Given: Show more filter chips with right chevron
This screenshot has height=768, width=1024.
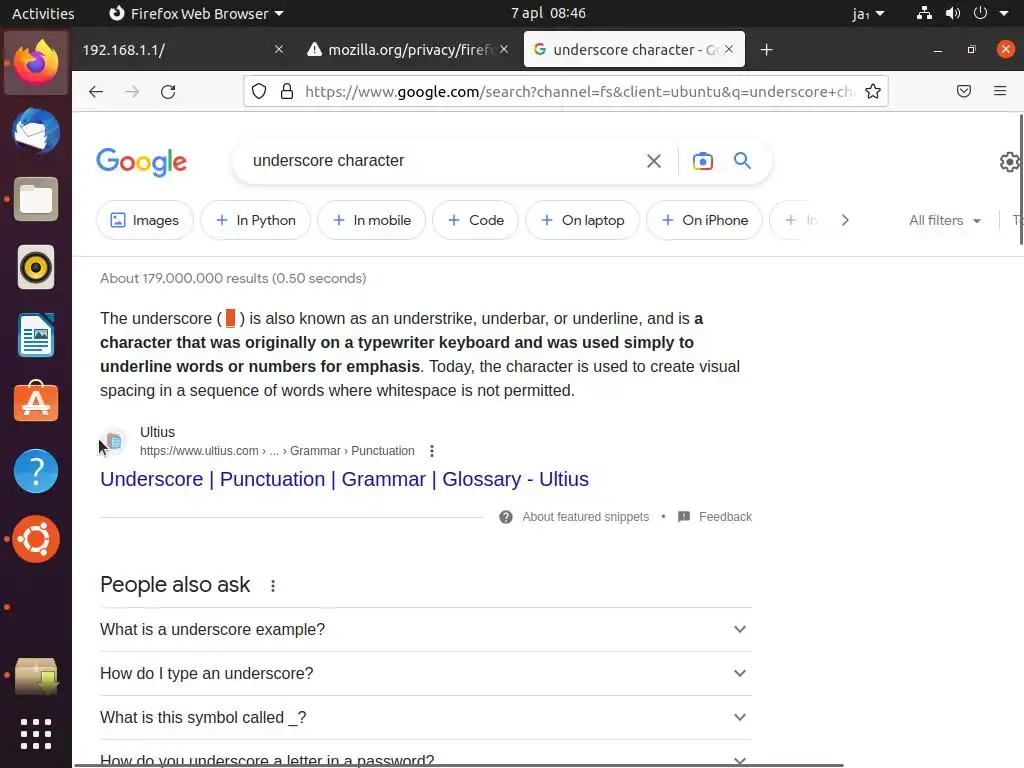Looking at the screenshot, I should coord(845,220).
